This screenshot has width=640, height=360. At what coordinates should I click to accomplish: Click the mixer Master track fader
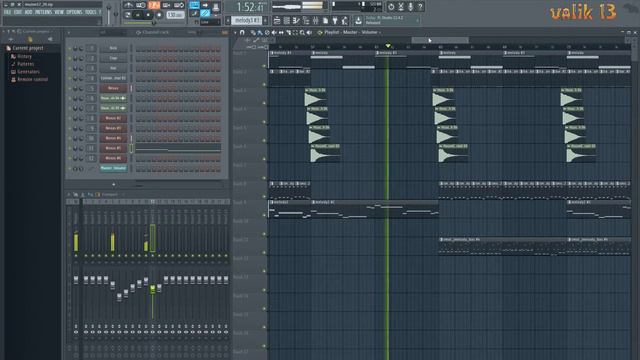pos(76,280)
